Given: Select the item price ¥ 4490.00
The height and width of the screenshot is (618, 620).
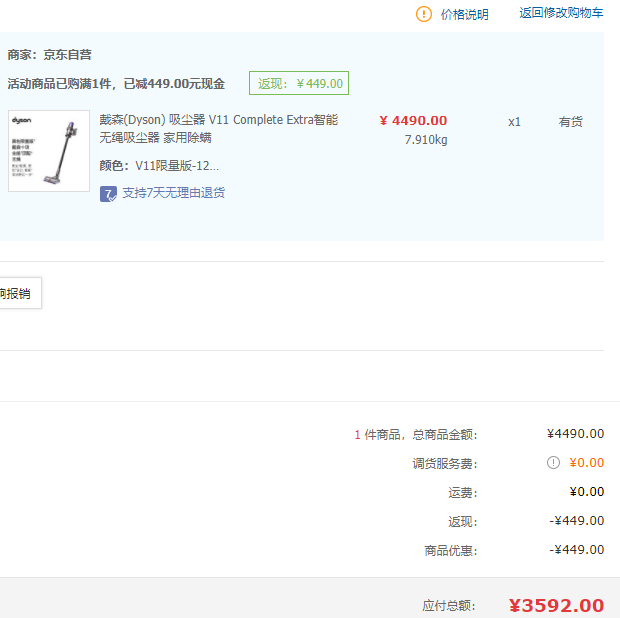Looking at the screenshot, I should [413, 120].
